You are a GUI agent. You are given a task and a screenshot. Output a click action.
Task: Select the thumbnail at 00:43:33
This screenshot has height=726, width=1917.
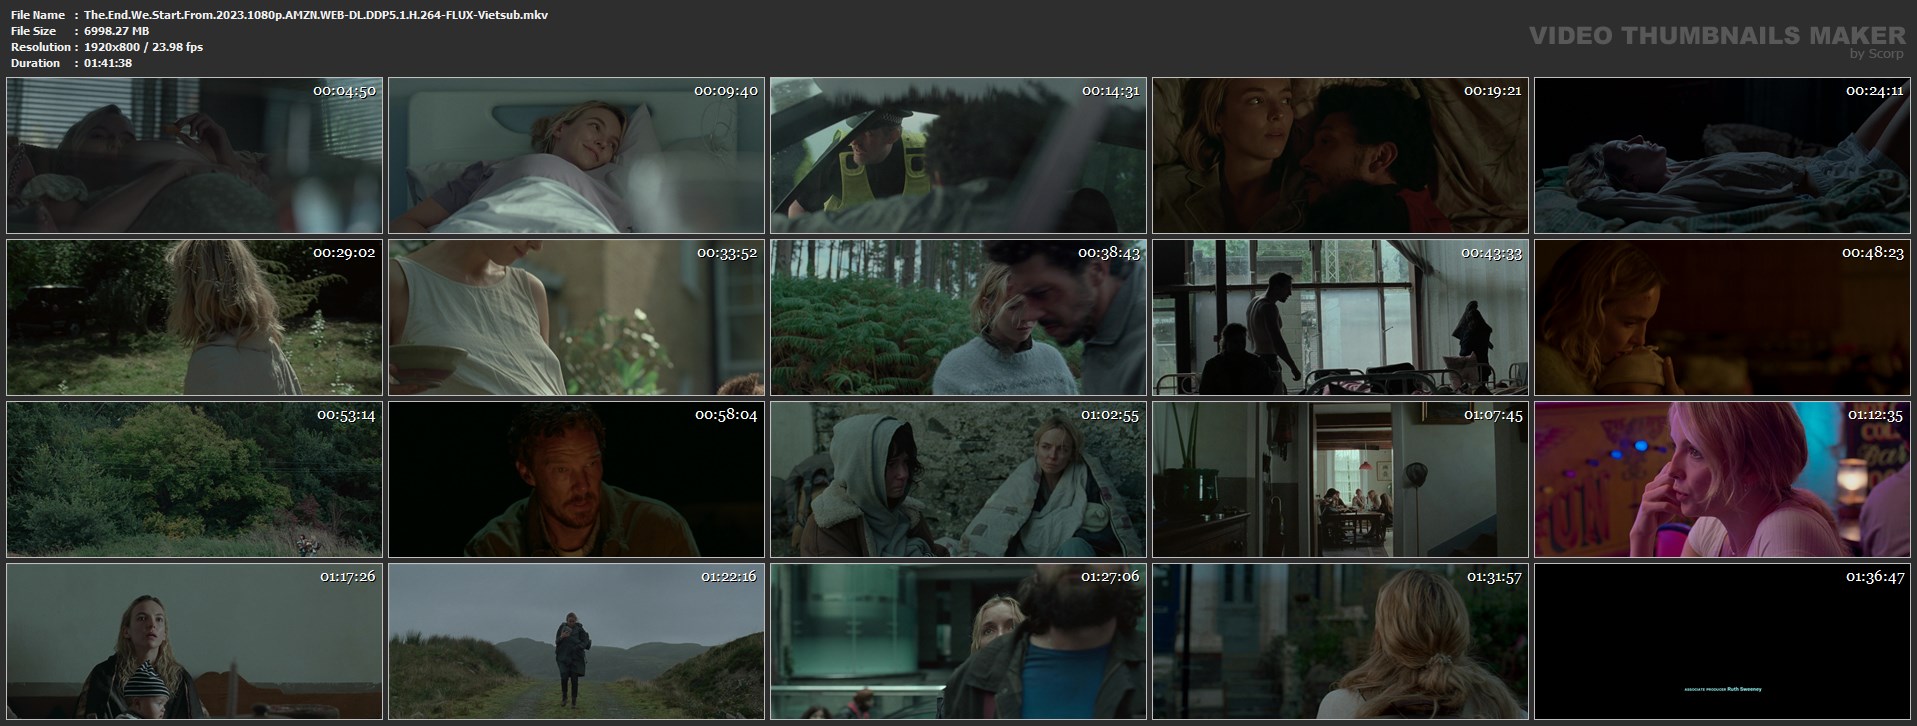tap(1340, 317)
